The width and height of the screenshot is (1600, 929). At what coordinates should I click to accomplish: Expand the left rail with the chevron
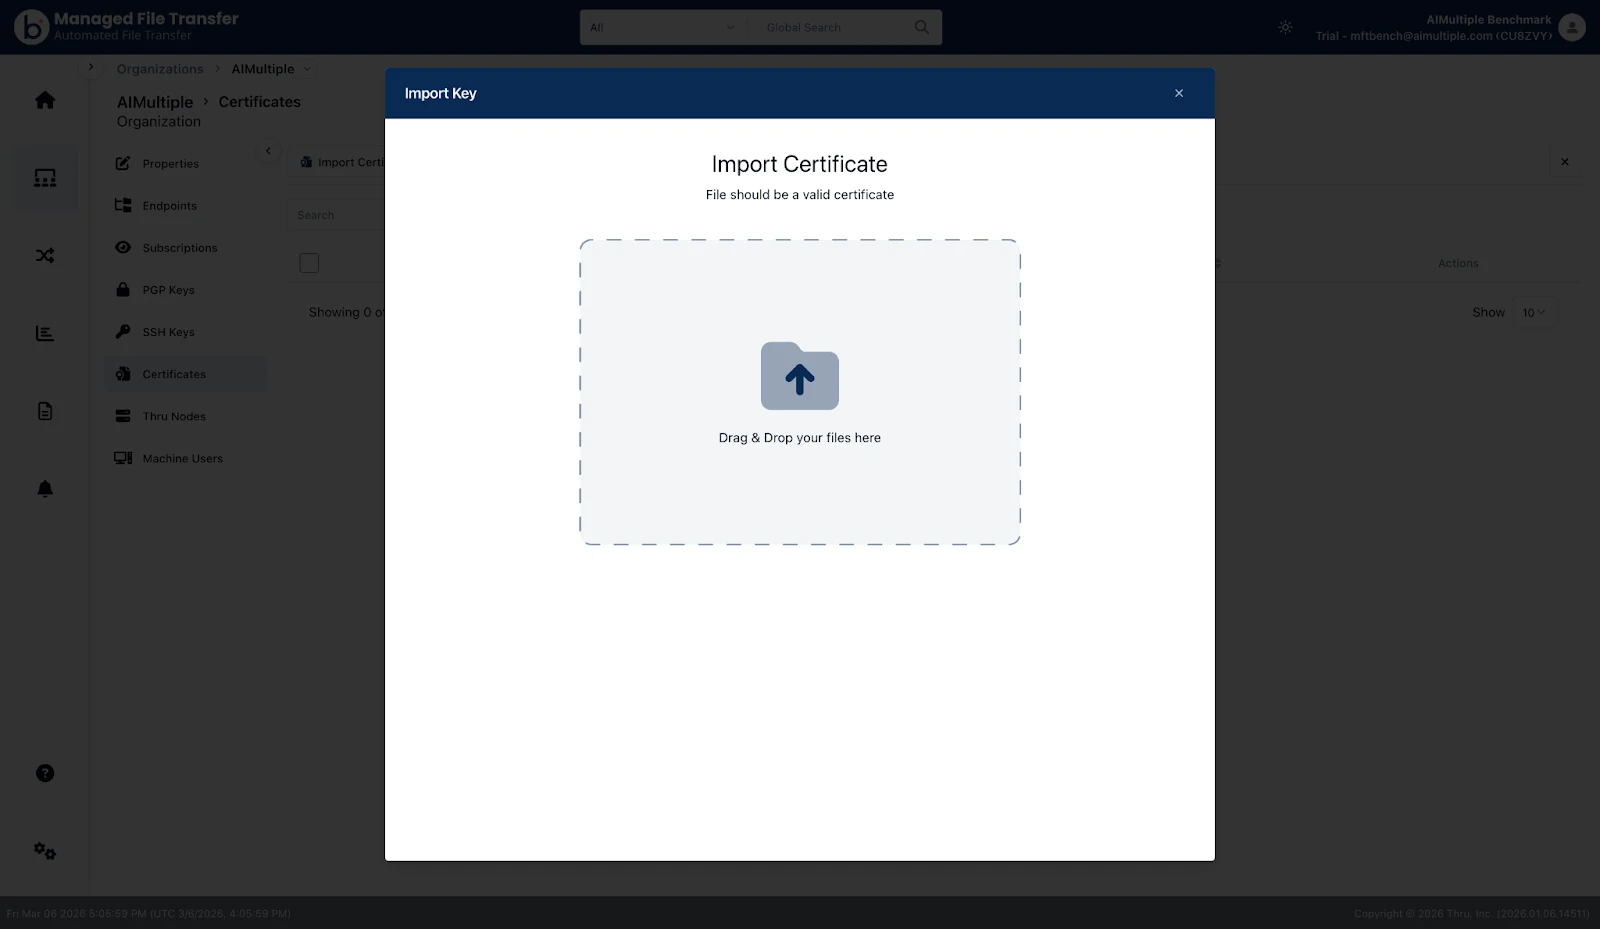pyautogui.click(x=91, y=67)
